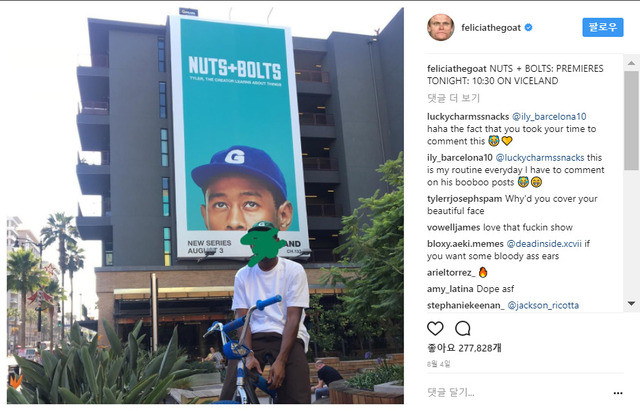View the likes count 좋아요 277,828개
640x411 pixels.
464,348
